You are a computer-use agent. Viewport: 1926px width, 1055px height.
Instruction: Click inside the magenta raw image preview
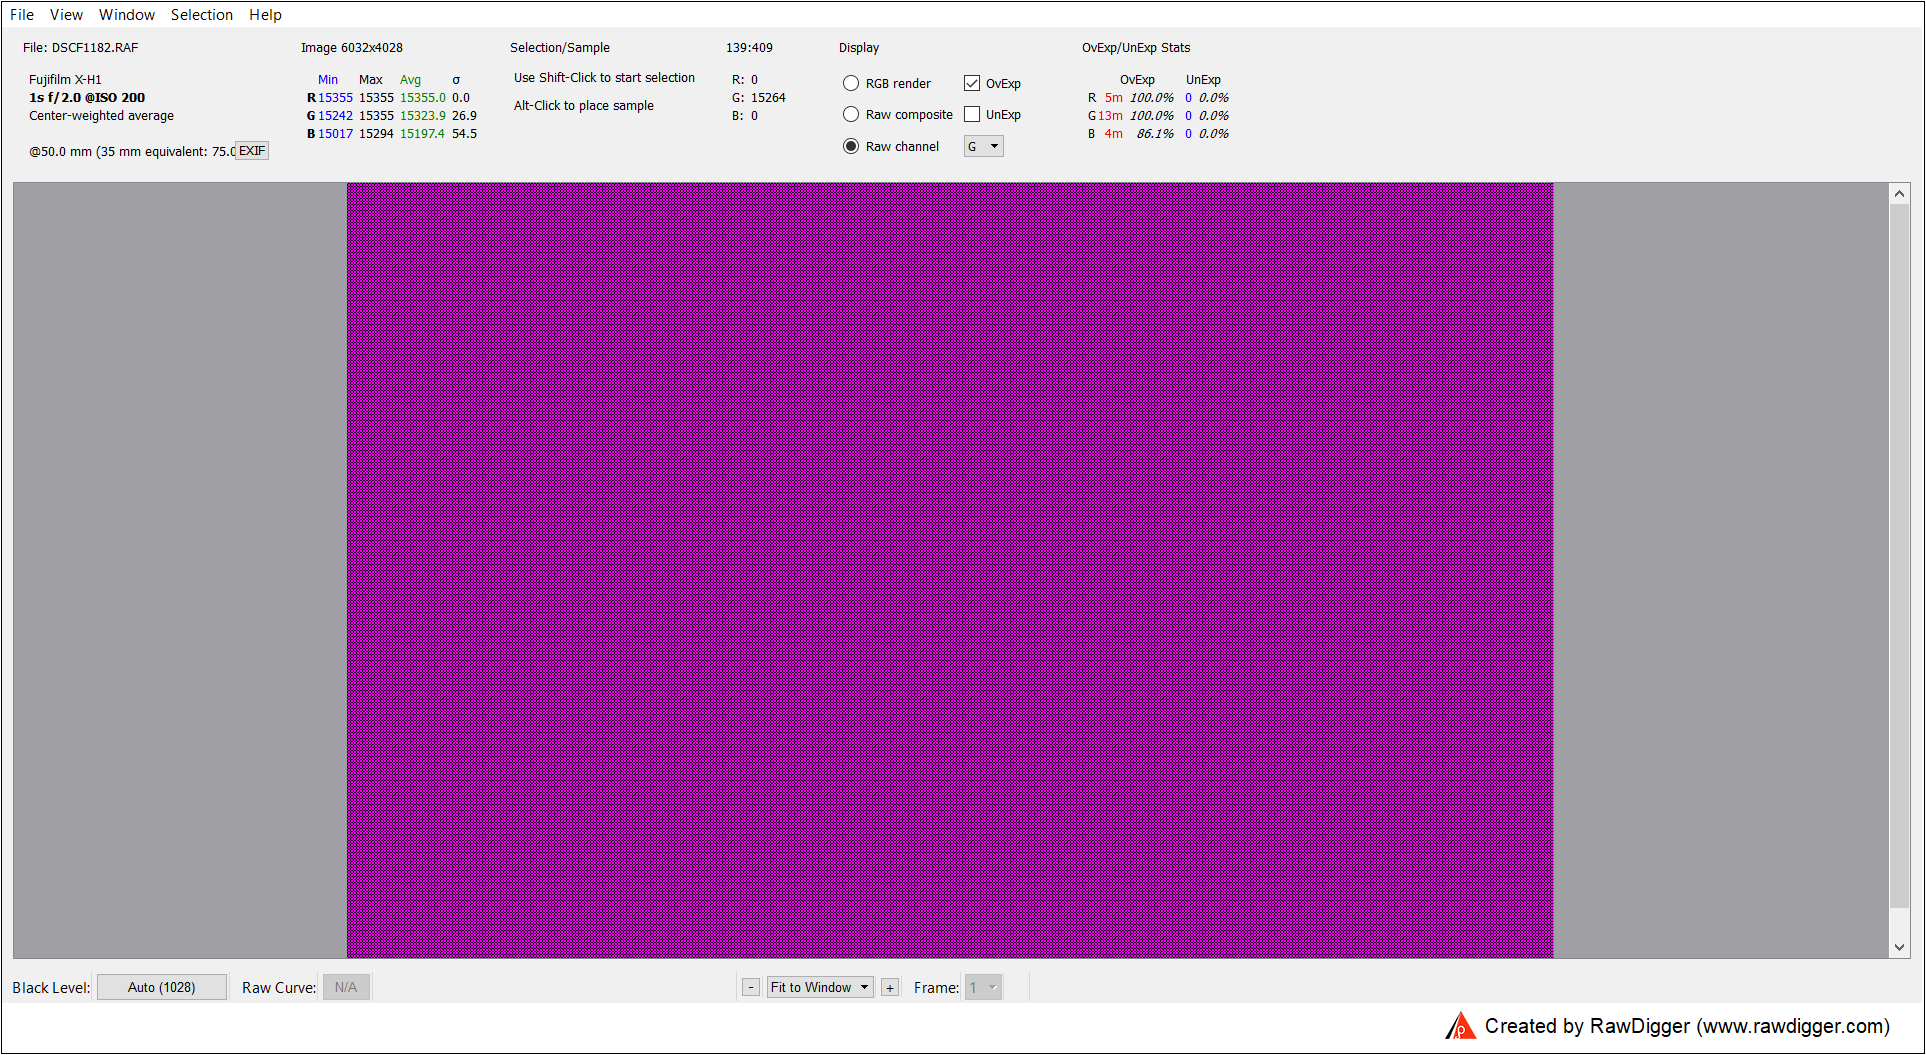pyautogui.click(x=950, y=570)
